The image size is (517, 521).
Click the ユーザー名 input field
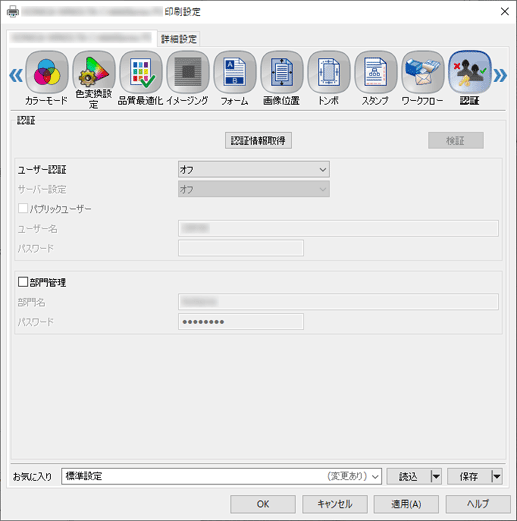tap(338, 228)
